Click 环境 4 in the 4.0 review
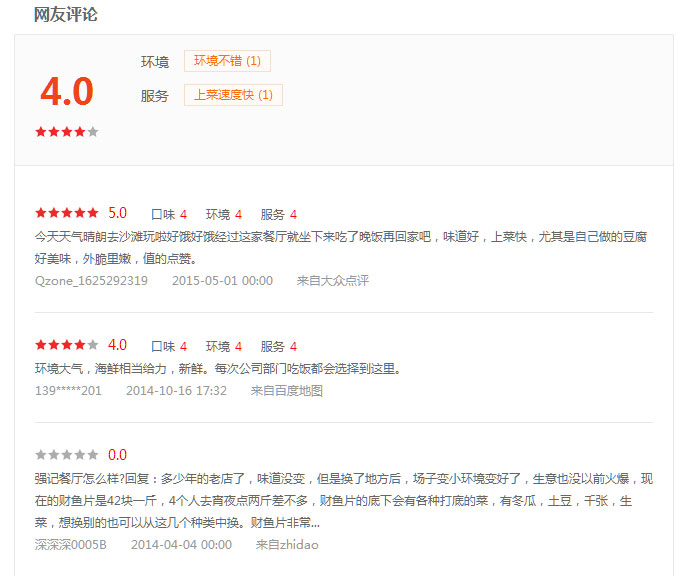This screenshot has height=576, width=688. coord(224,347)
